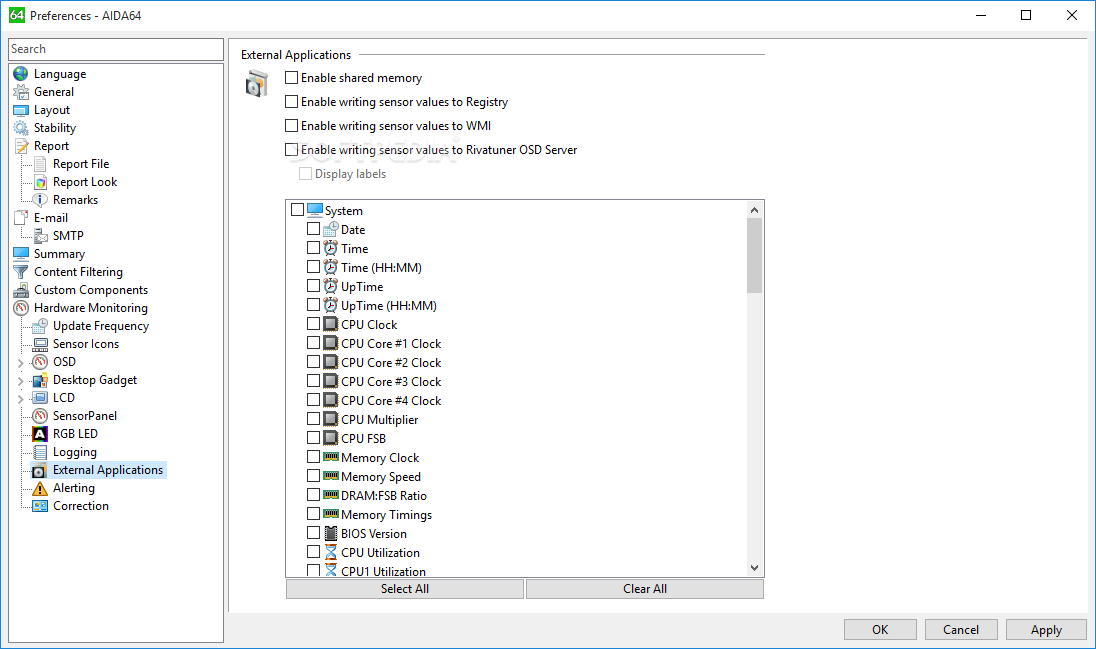Expand the Desktop Gadget tree node
This screenshot has width=1096, height=649.
click(x=20, y=381)
